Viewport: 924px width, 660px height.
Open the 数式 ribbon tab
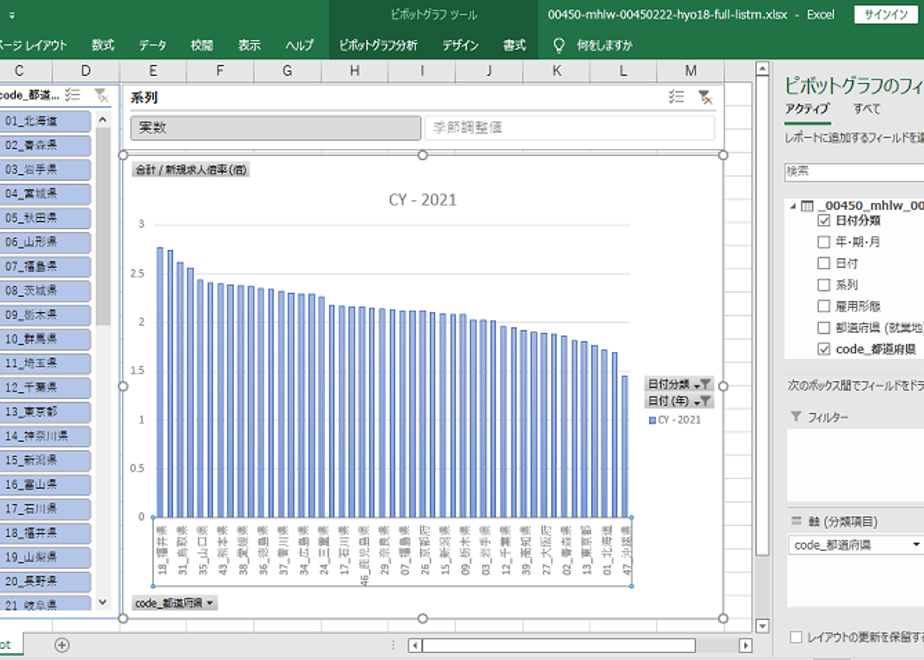click(x=103, y=45)
